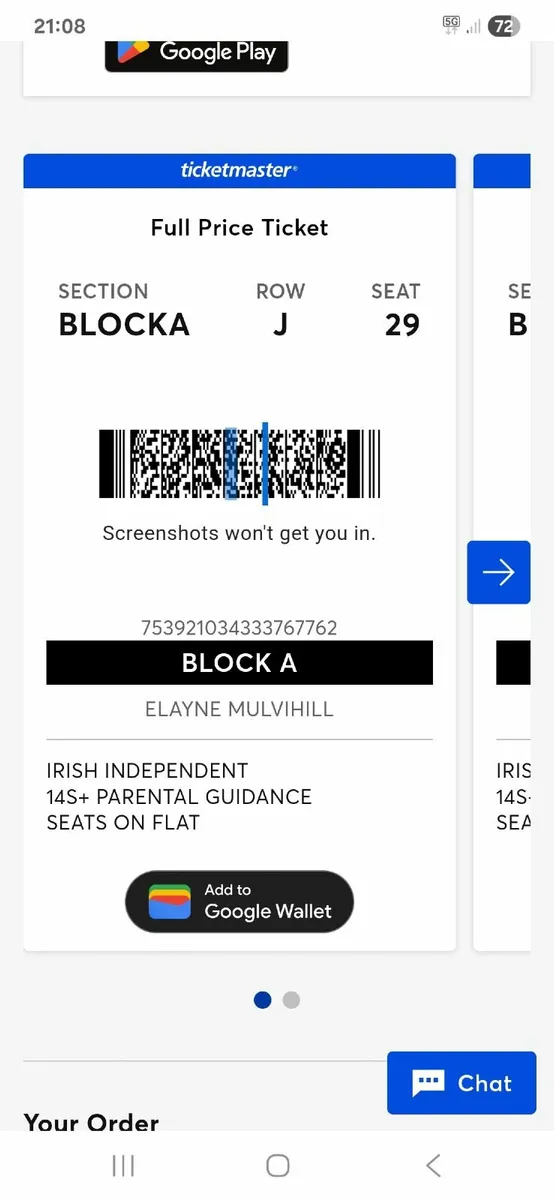Tap the Android back arrow
554x1200 pixels.
(433, 1165)
